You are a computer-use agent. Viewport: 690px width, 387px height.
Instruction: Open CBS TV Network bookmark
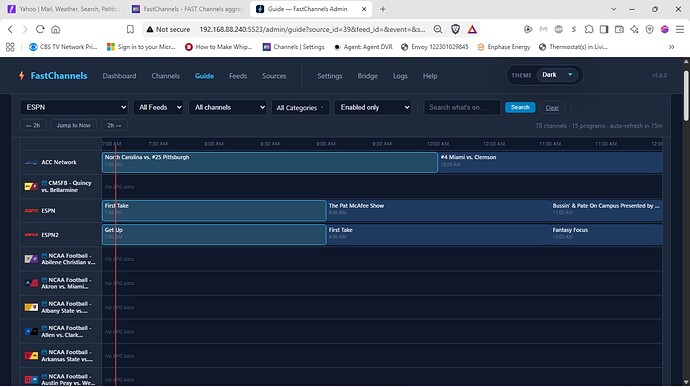(x=63, y=47)
